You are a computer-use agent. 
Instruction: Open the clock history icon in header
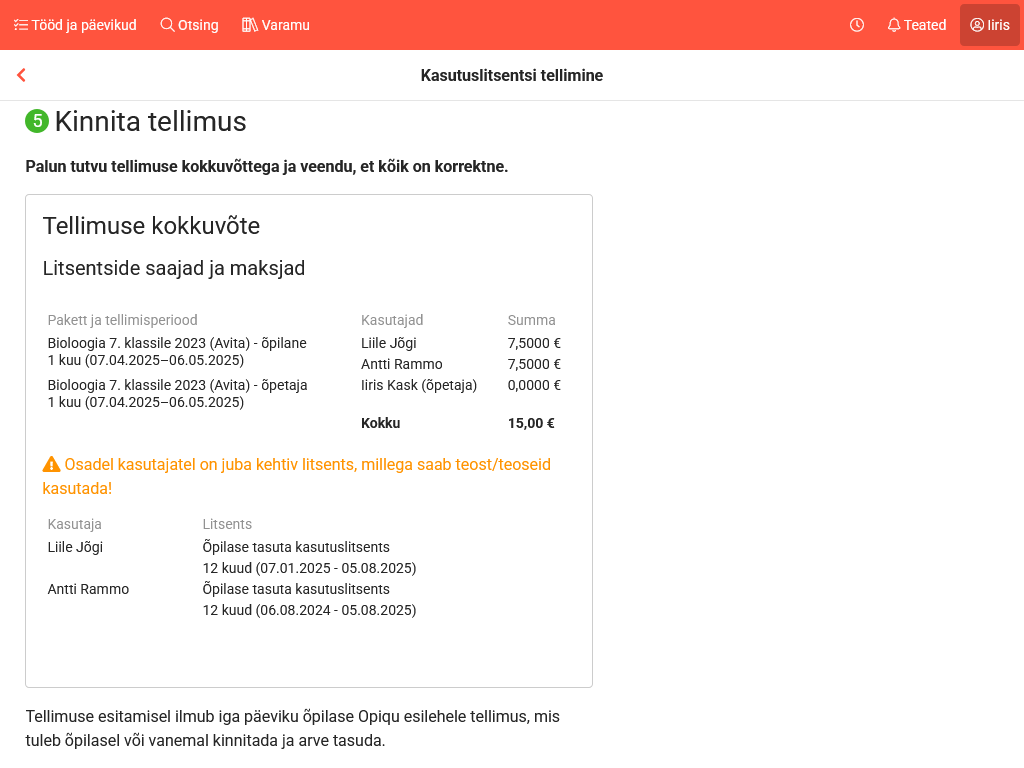pyautogui.click(x=857, y=25)
